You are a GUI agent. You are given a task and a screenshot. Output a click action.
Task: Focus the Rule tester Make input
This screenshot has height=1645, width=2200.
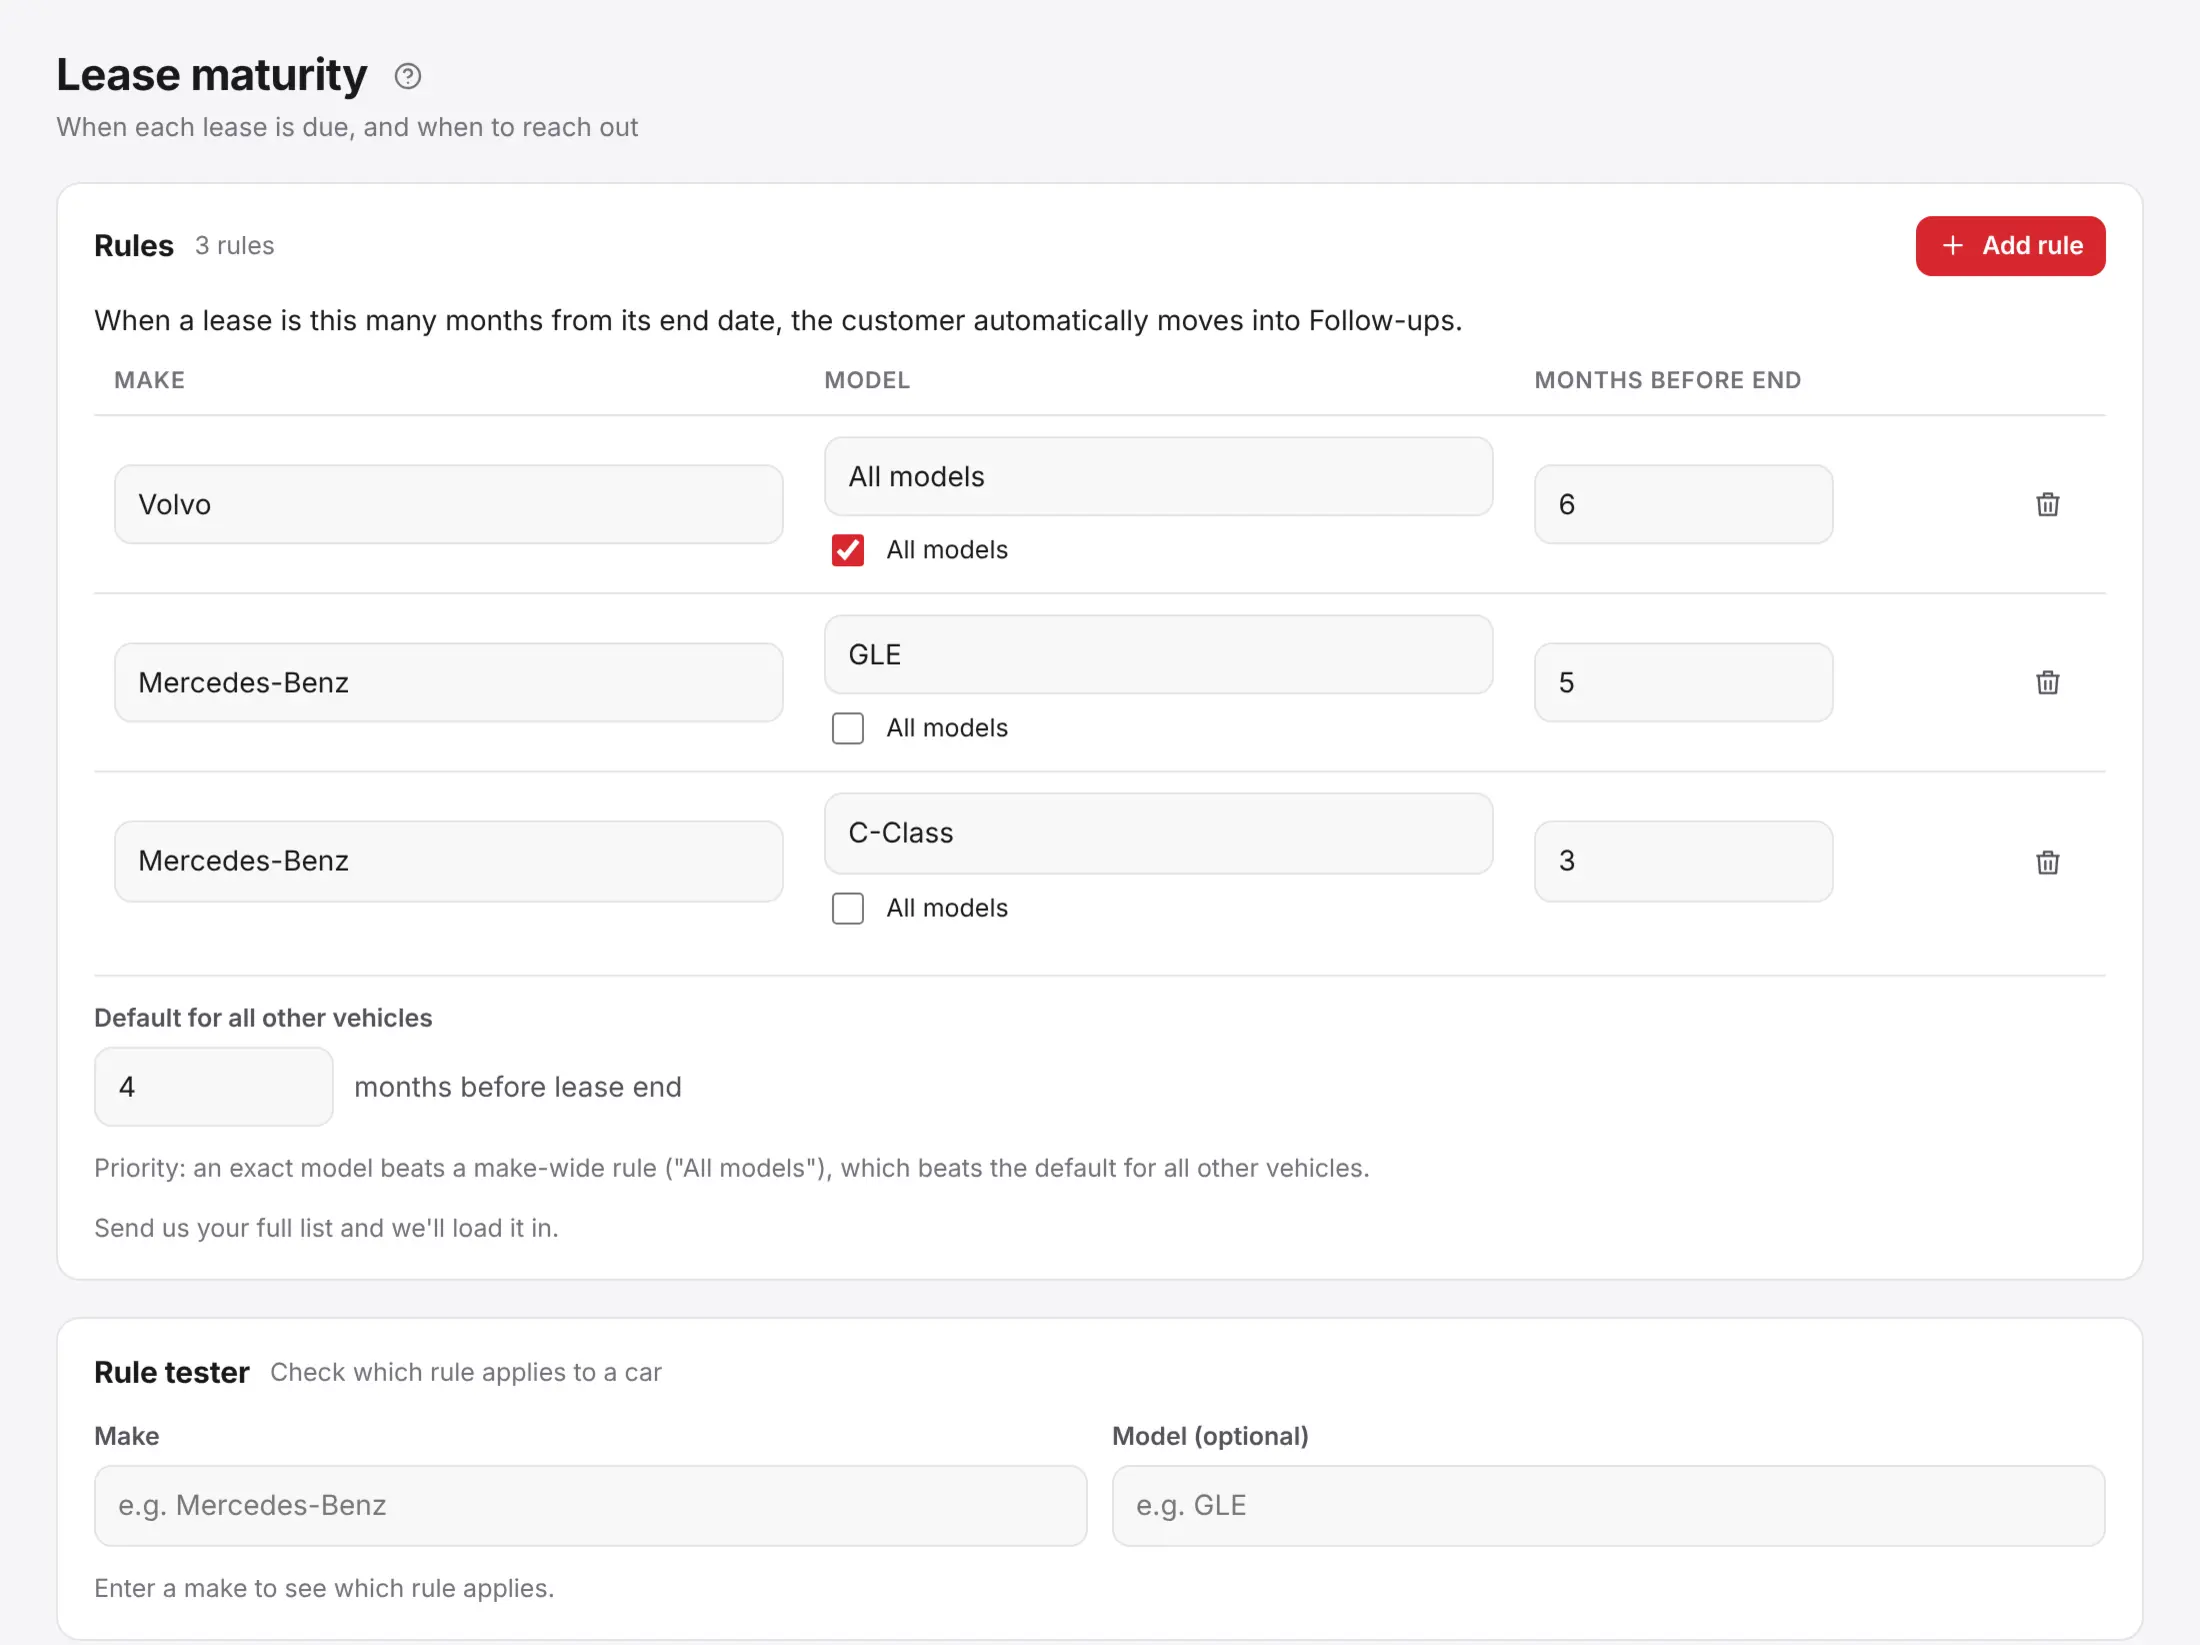click(590, 1506)
